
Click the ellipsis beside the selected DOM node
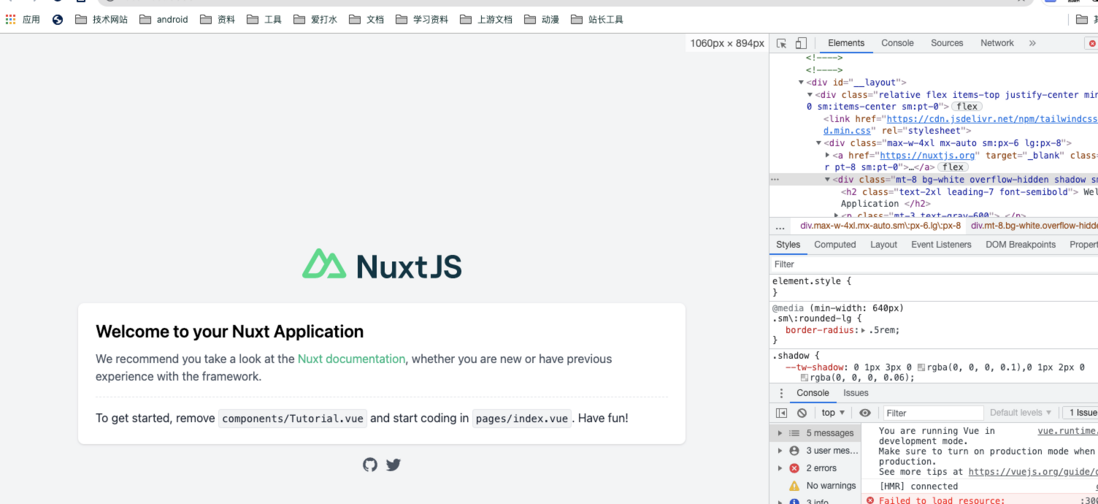pyautogui.click(x=774, y=179)
